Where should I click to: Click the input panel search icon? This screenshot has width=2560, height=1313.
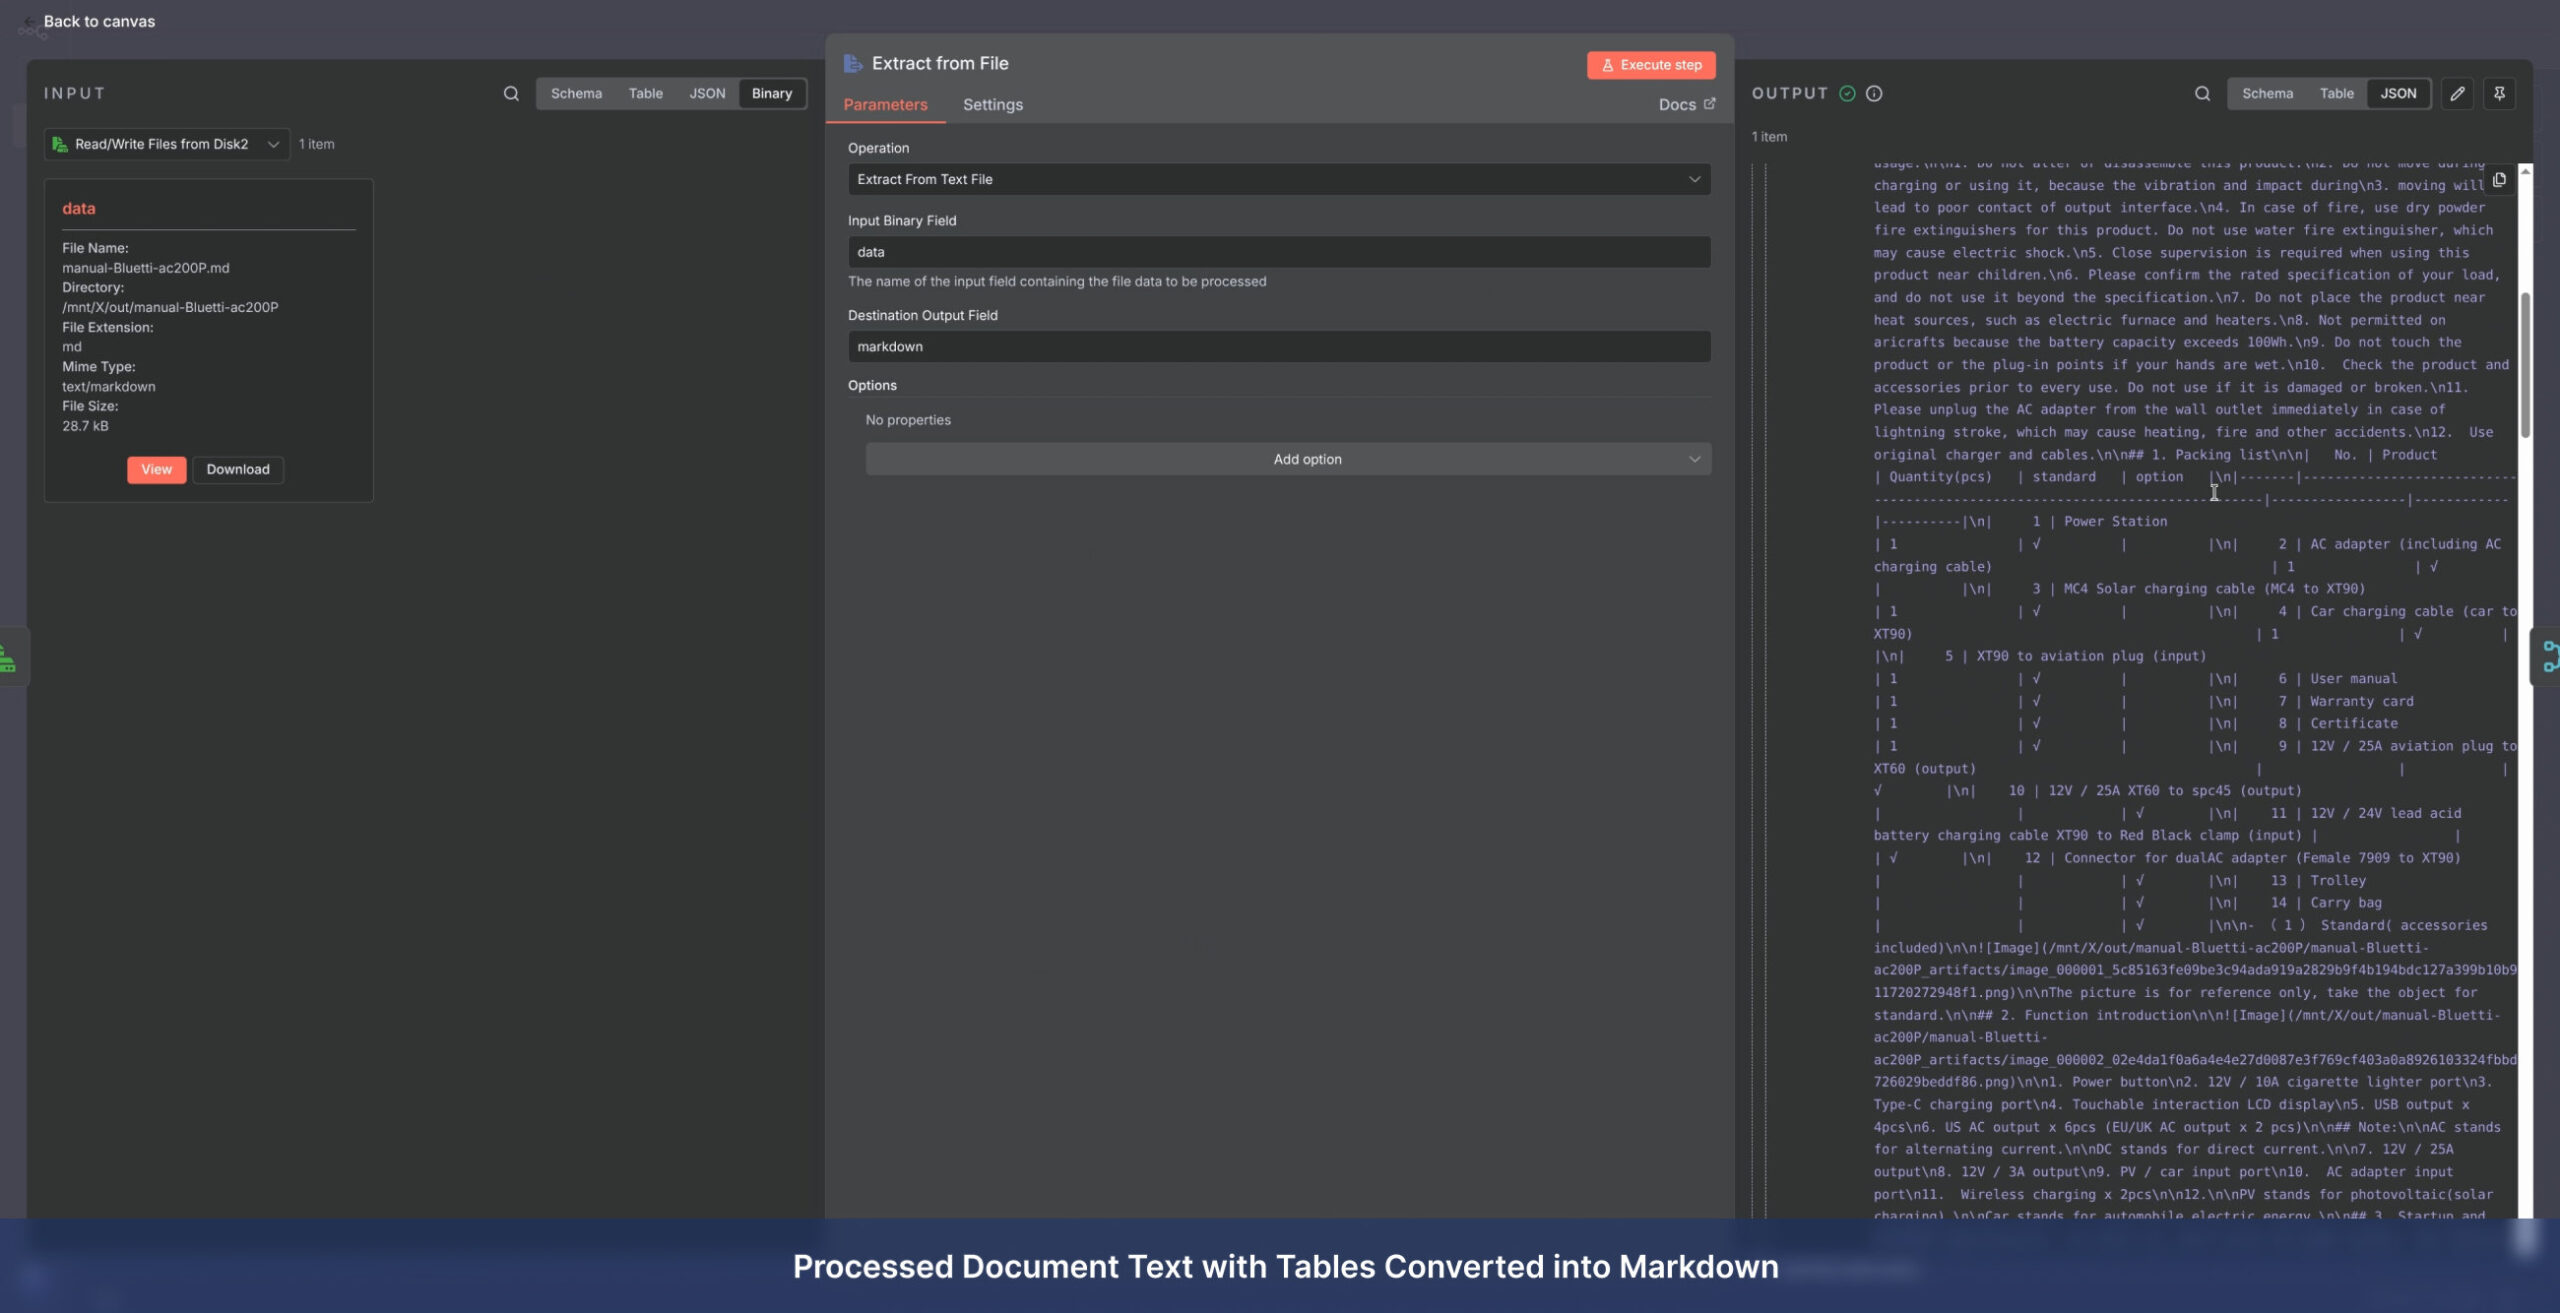click(x=511, y=93)
